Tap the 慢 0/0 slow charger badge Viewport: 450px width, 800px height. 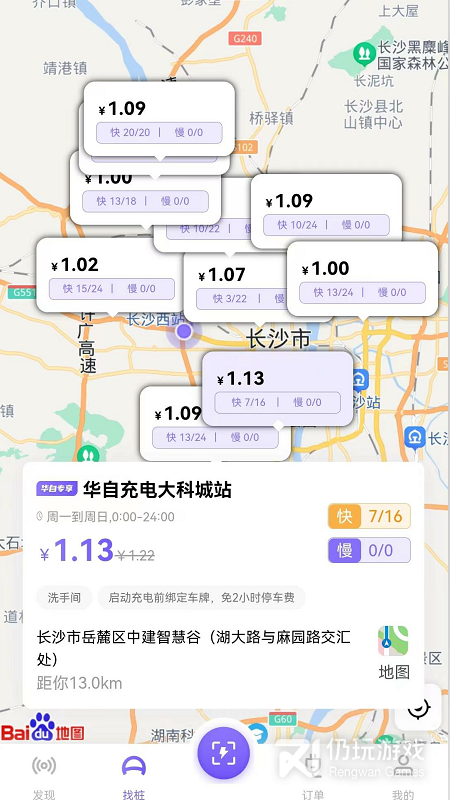coord(369,550)
